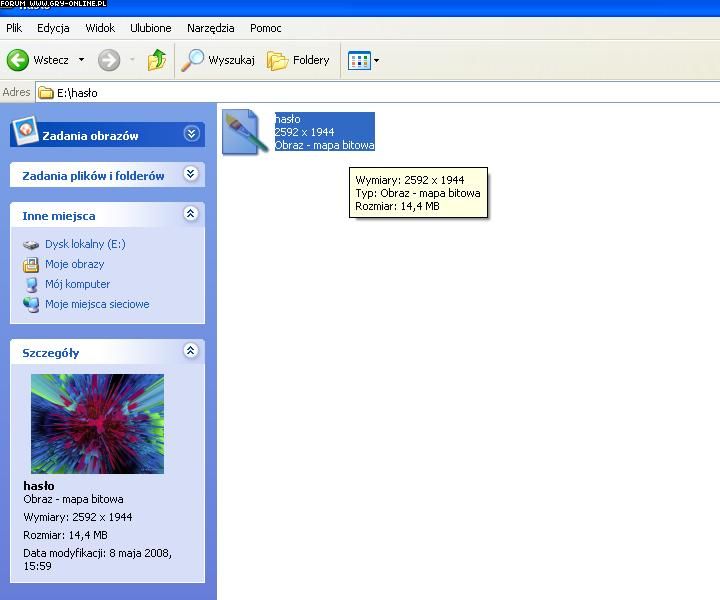
Task: Collapse the Inne miejsca panel
Action: point(191,214)
